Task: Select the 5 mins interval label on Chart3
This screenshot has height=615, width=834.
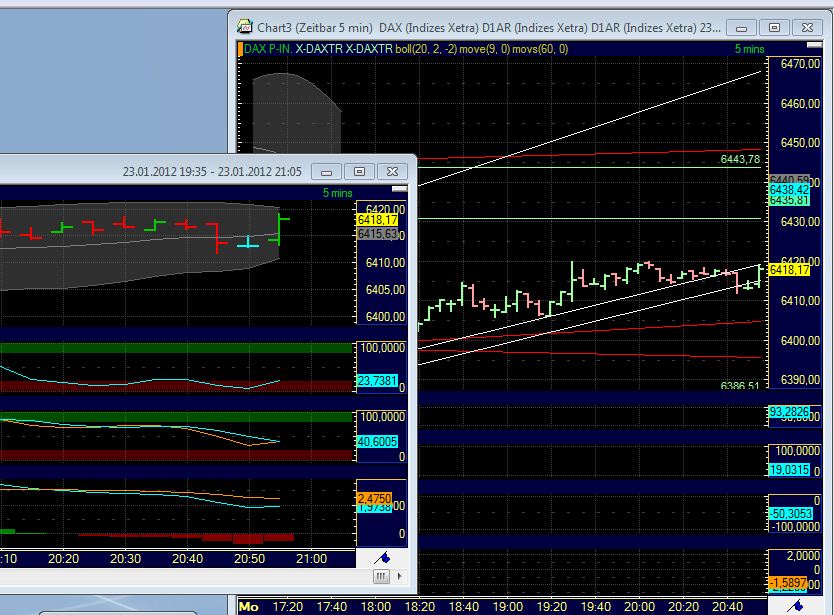Action: click(x=749, y=48)
